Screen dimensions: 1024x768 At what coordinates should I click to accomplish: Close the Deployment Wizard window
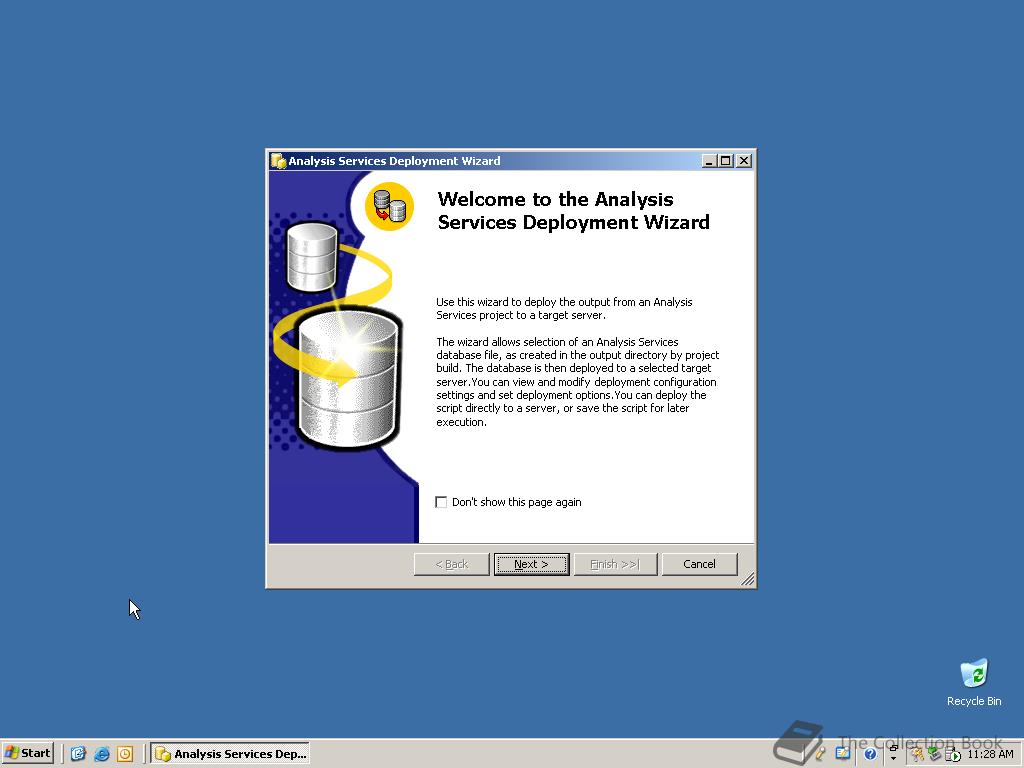743,161
